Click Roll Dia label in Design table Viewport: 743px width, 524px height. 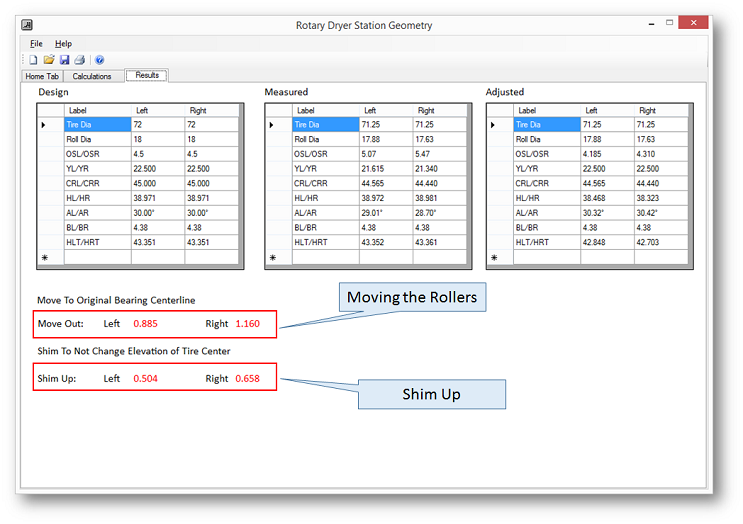(98, 139)
